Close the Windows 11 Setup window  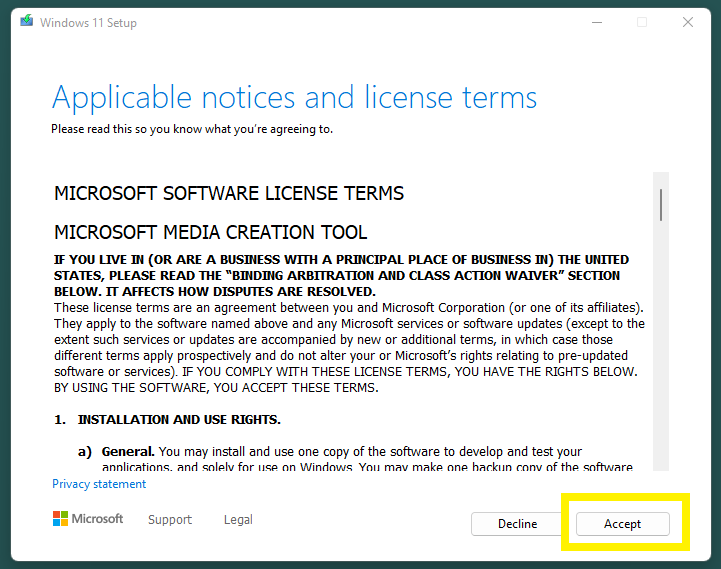click(688, 22)
